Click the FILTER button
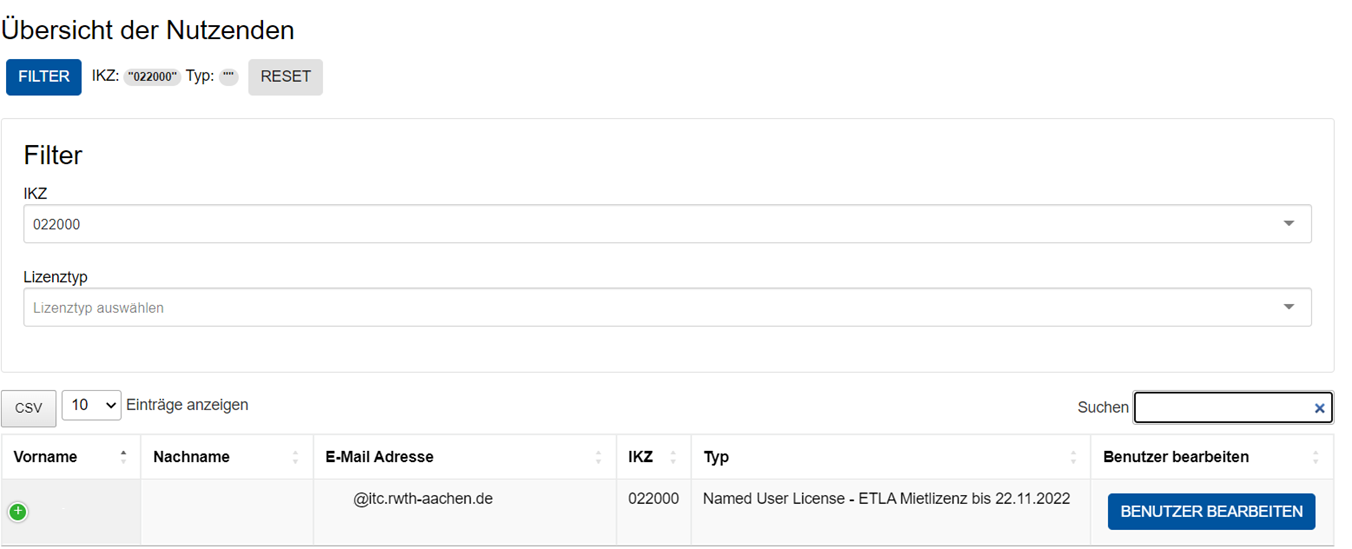Image resolution: width=1352 pixels, height=549 pixels. click(x=44, y=77)
